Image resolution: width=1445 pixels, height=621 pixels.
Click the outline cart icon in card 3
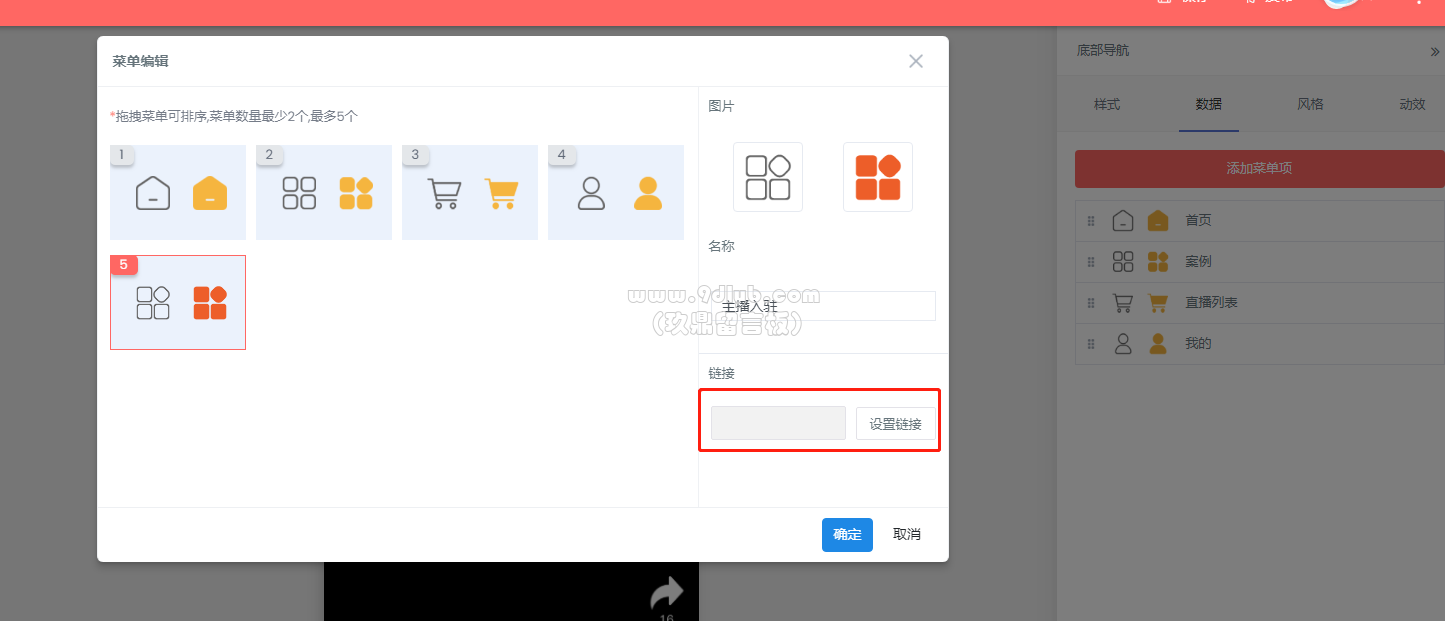tap(445, 193)
